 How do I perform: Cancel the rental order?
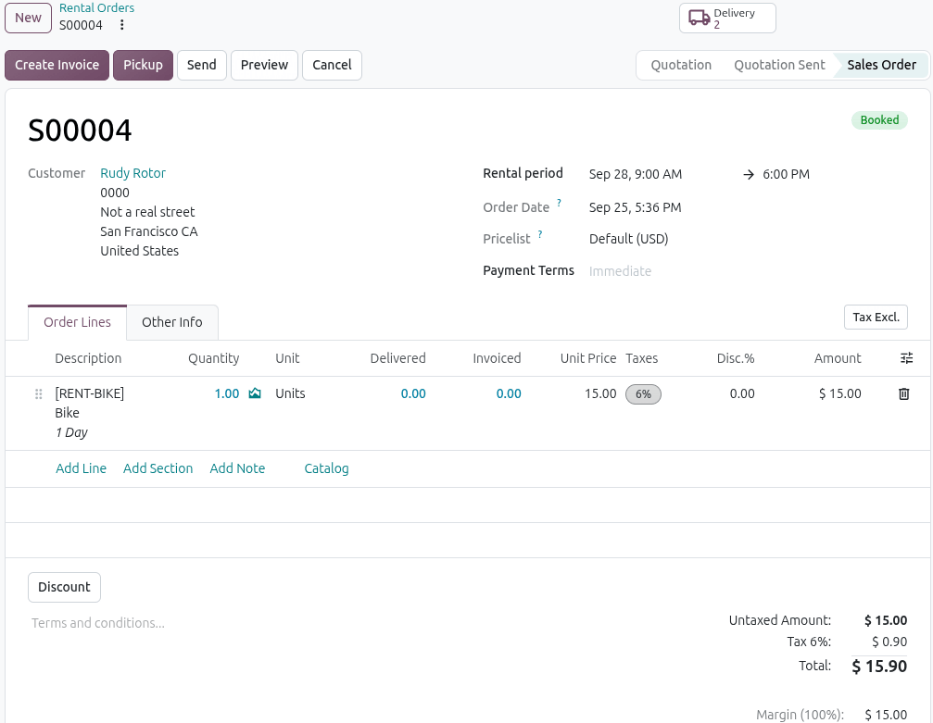click(332, 65)
